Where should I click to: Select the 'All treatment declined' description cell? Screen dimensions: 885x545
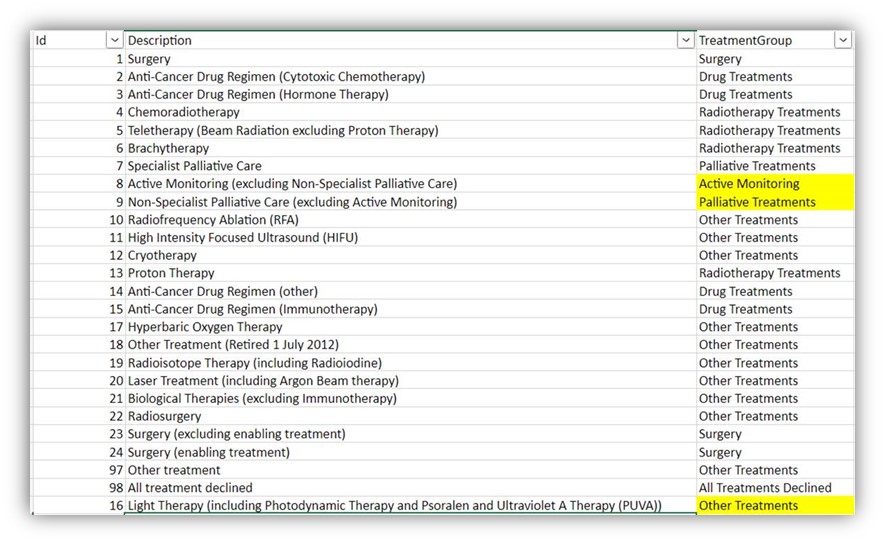(x=410, y=487)
